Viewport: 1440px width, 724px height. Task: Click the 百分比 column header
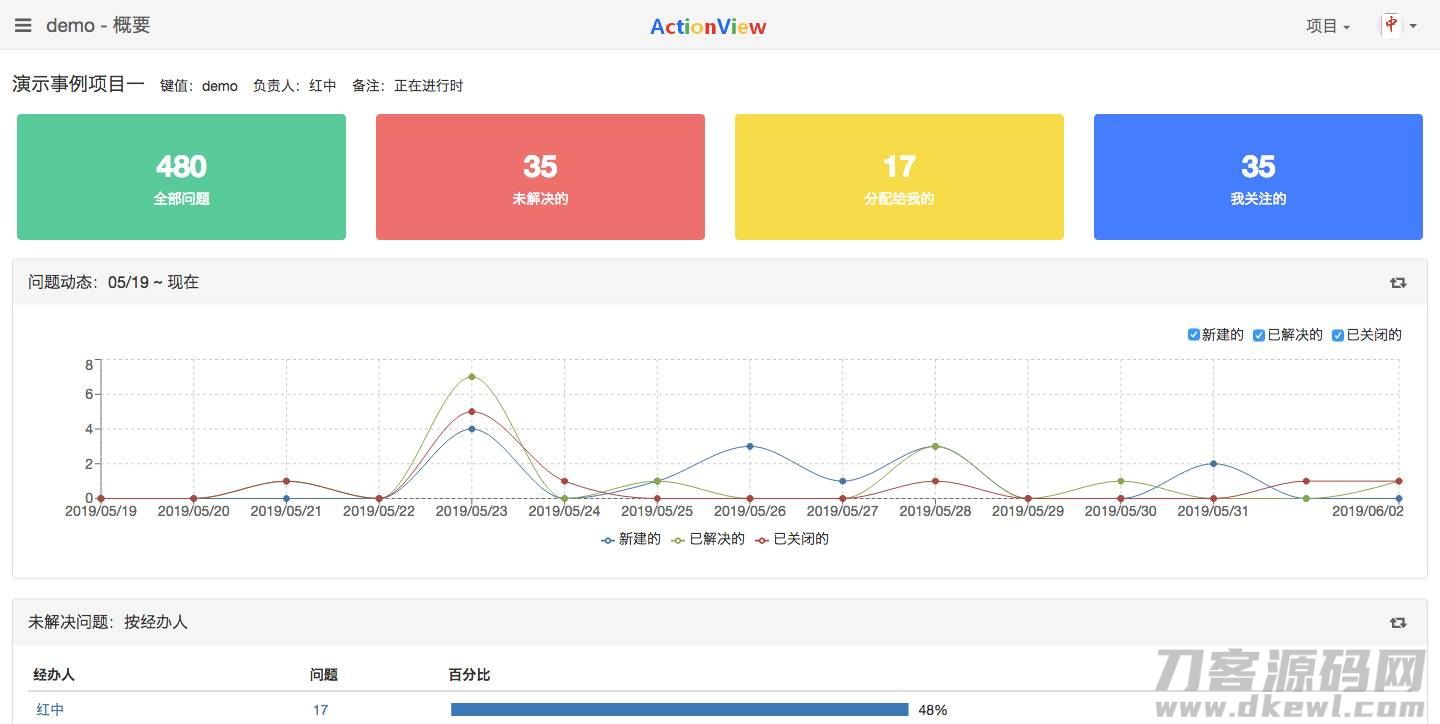pyautogui.click(x=469, y=675)
